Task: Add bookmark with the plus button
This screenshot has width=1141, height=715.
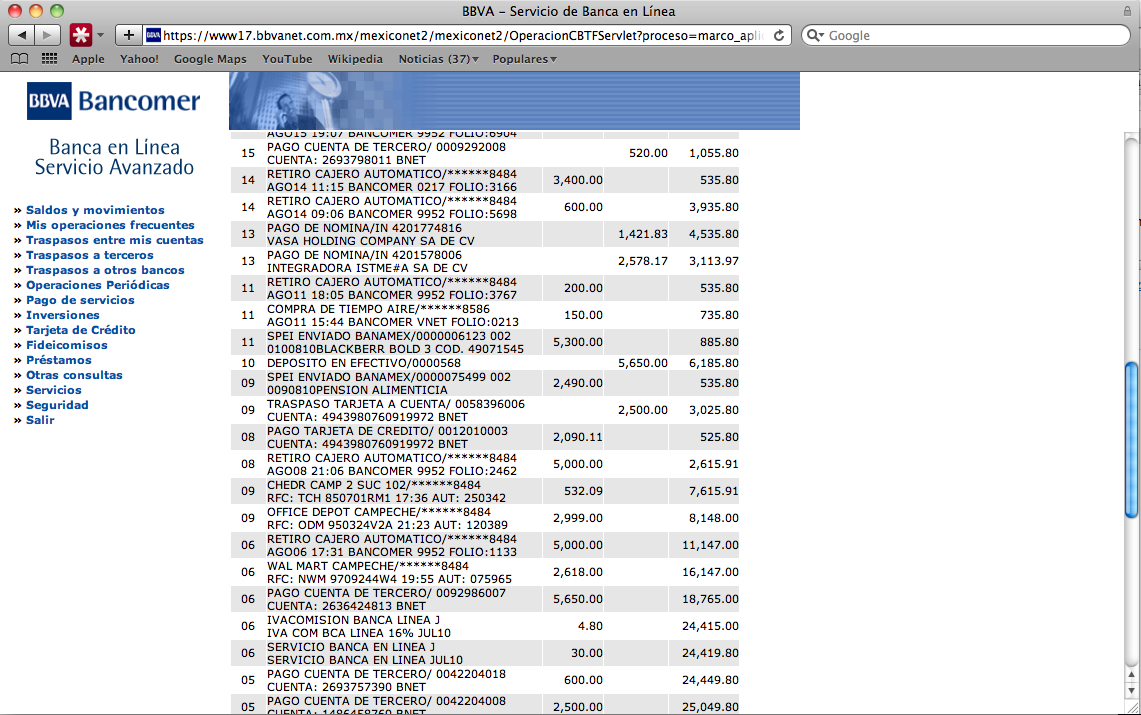Action: tap(128, 35)
